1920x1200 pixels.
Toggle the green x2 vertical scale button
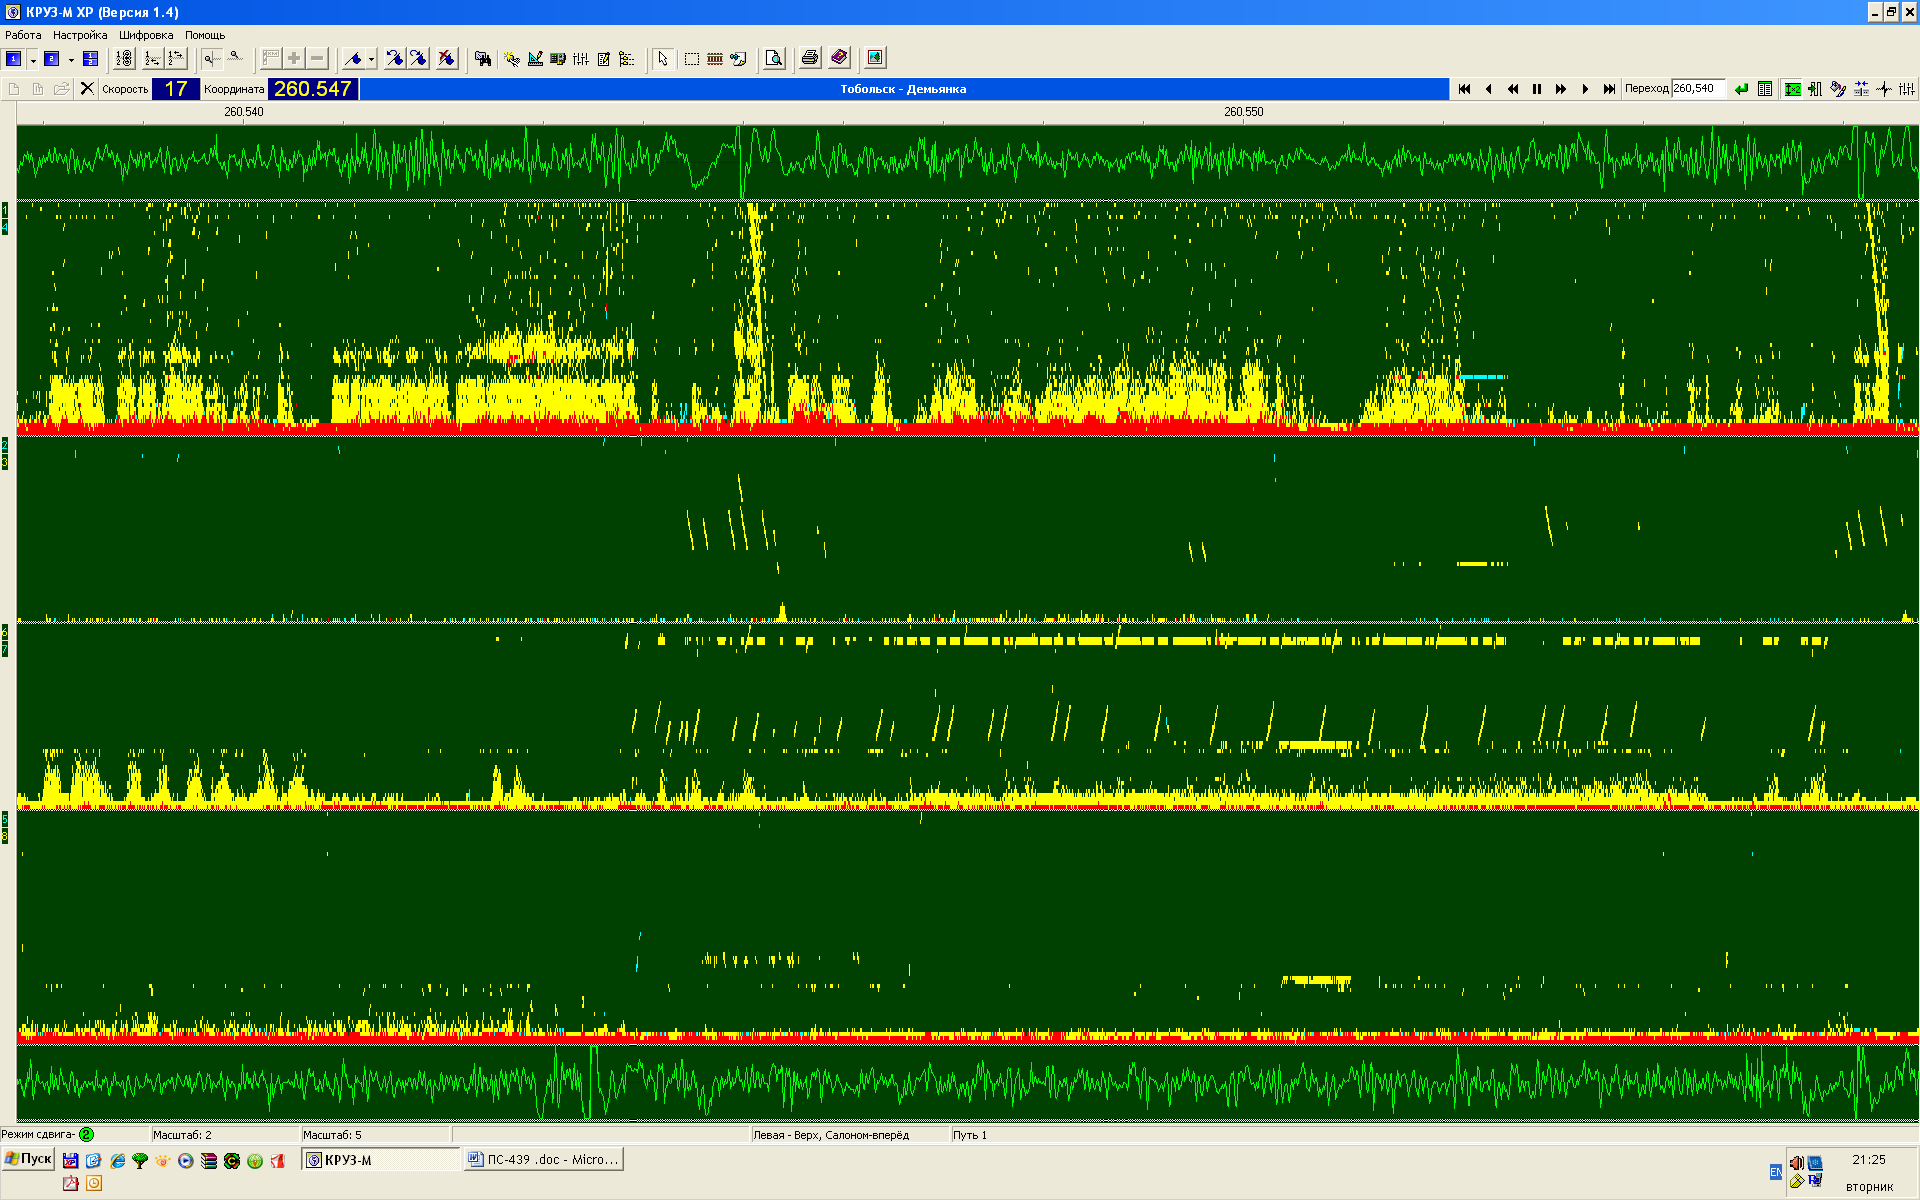tap(1792, 89)
